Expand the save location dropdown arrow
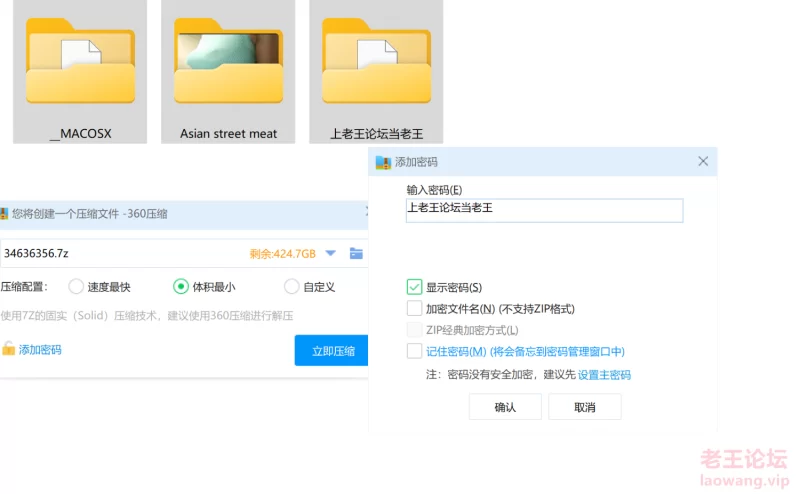This screenshot has height=494, width=800. click(x=331, y=253)
